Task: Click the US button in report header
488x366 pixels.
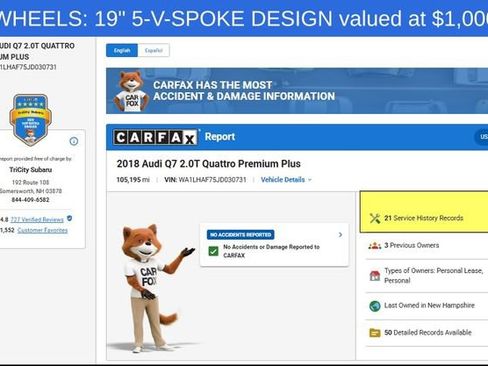Action: point(482,137)
